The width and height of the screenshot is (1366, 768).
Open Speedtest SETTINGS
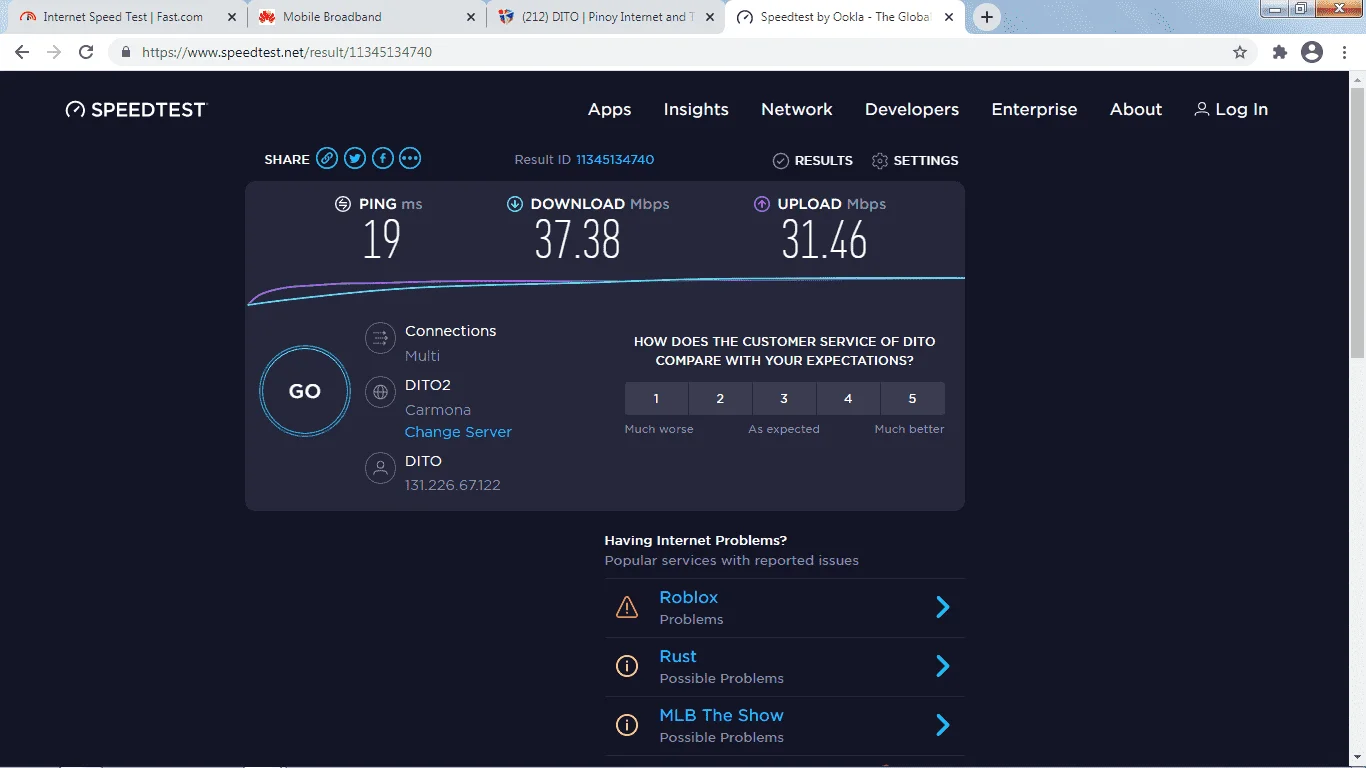pyautogui.click(x=915, y=160)
